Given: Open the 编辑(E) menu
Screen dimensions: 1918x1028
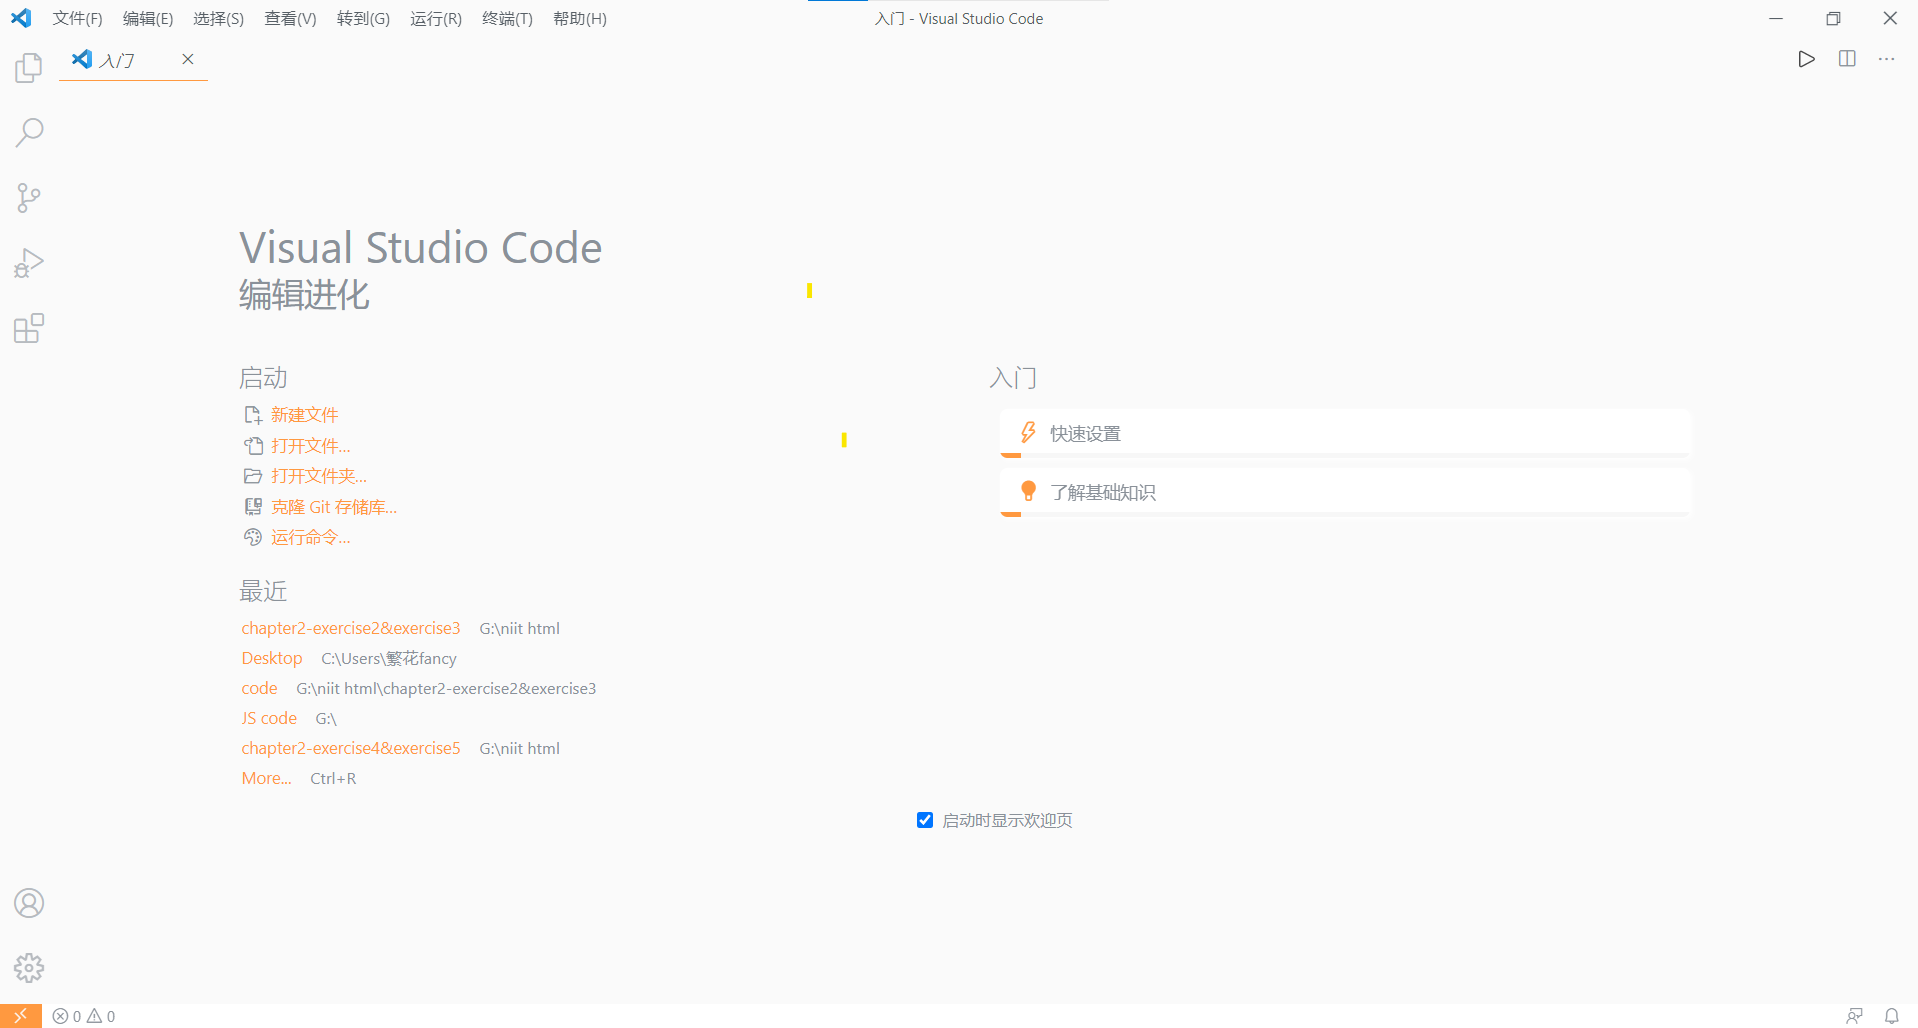Looking at the screenshot, I should [148, 19].
